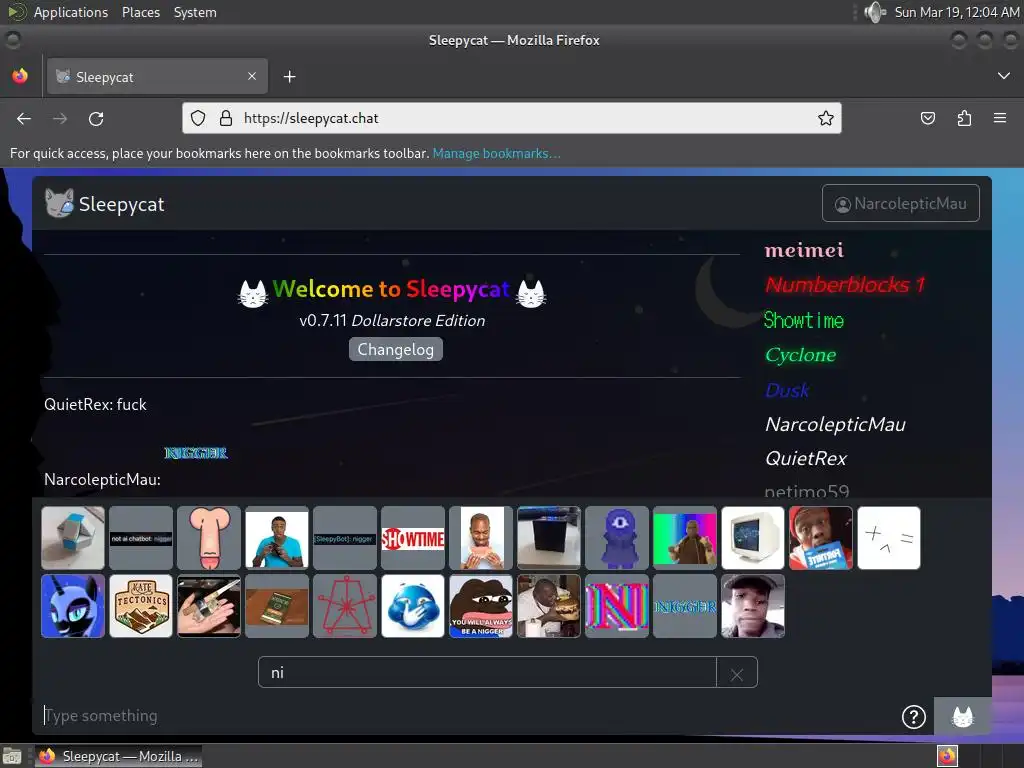
Task: Open the System menu
Action: click(x=195, y=12)
